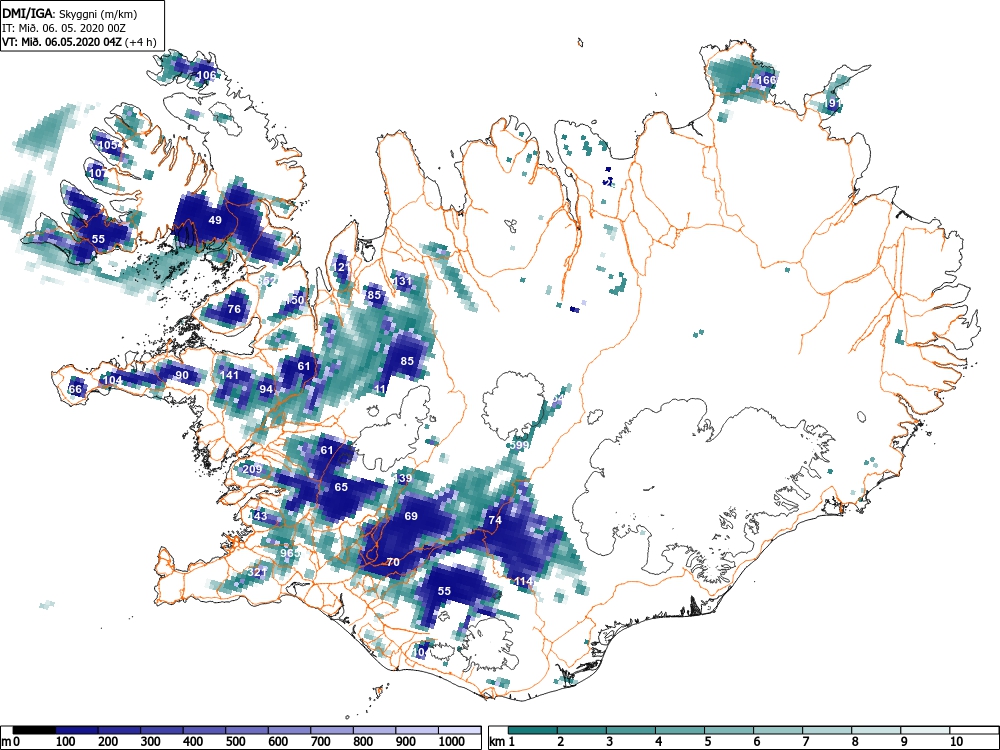The width and height of the screenshot is (1000, 750).
Task: Click the visibility value 70
Action: [x=393, y=562]
